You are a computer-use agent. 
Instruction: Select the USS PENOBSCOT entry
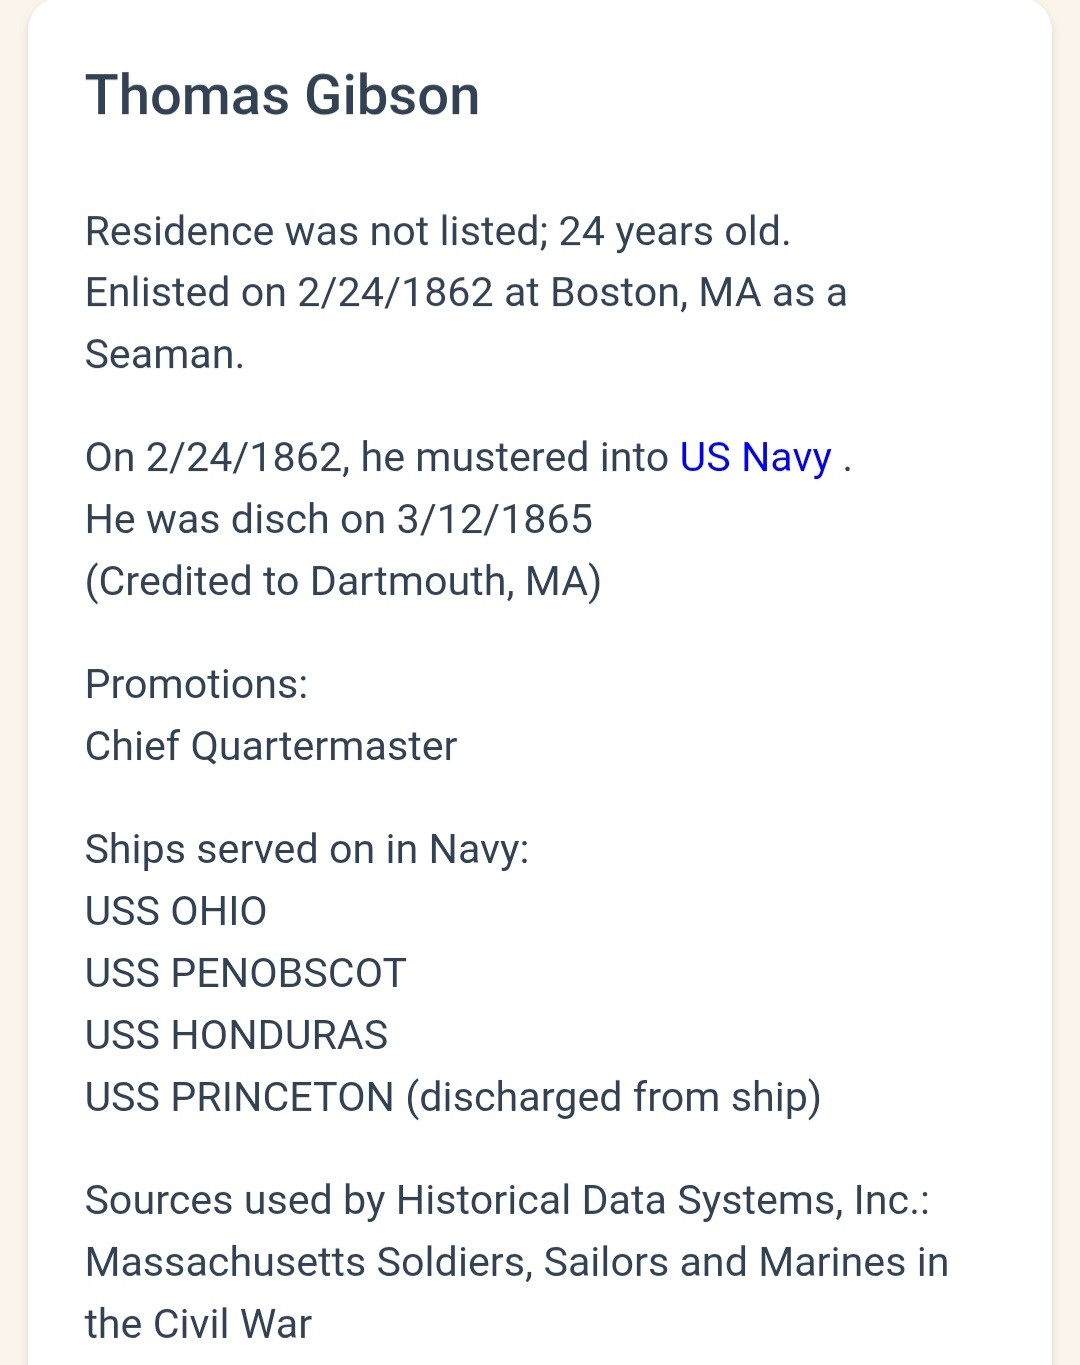tap(245, 974)
